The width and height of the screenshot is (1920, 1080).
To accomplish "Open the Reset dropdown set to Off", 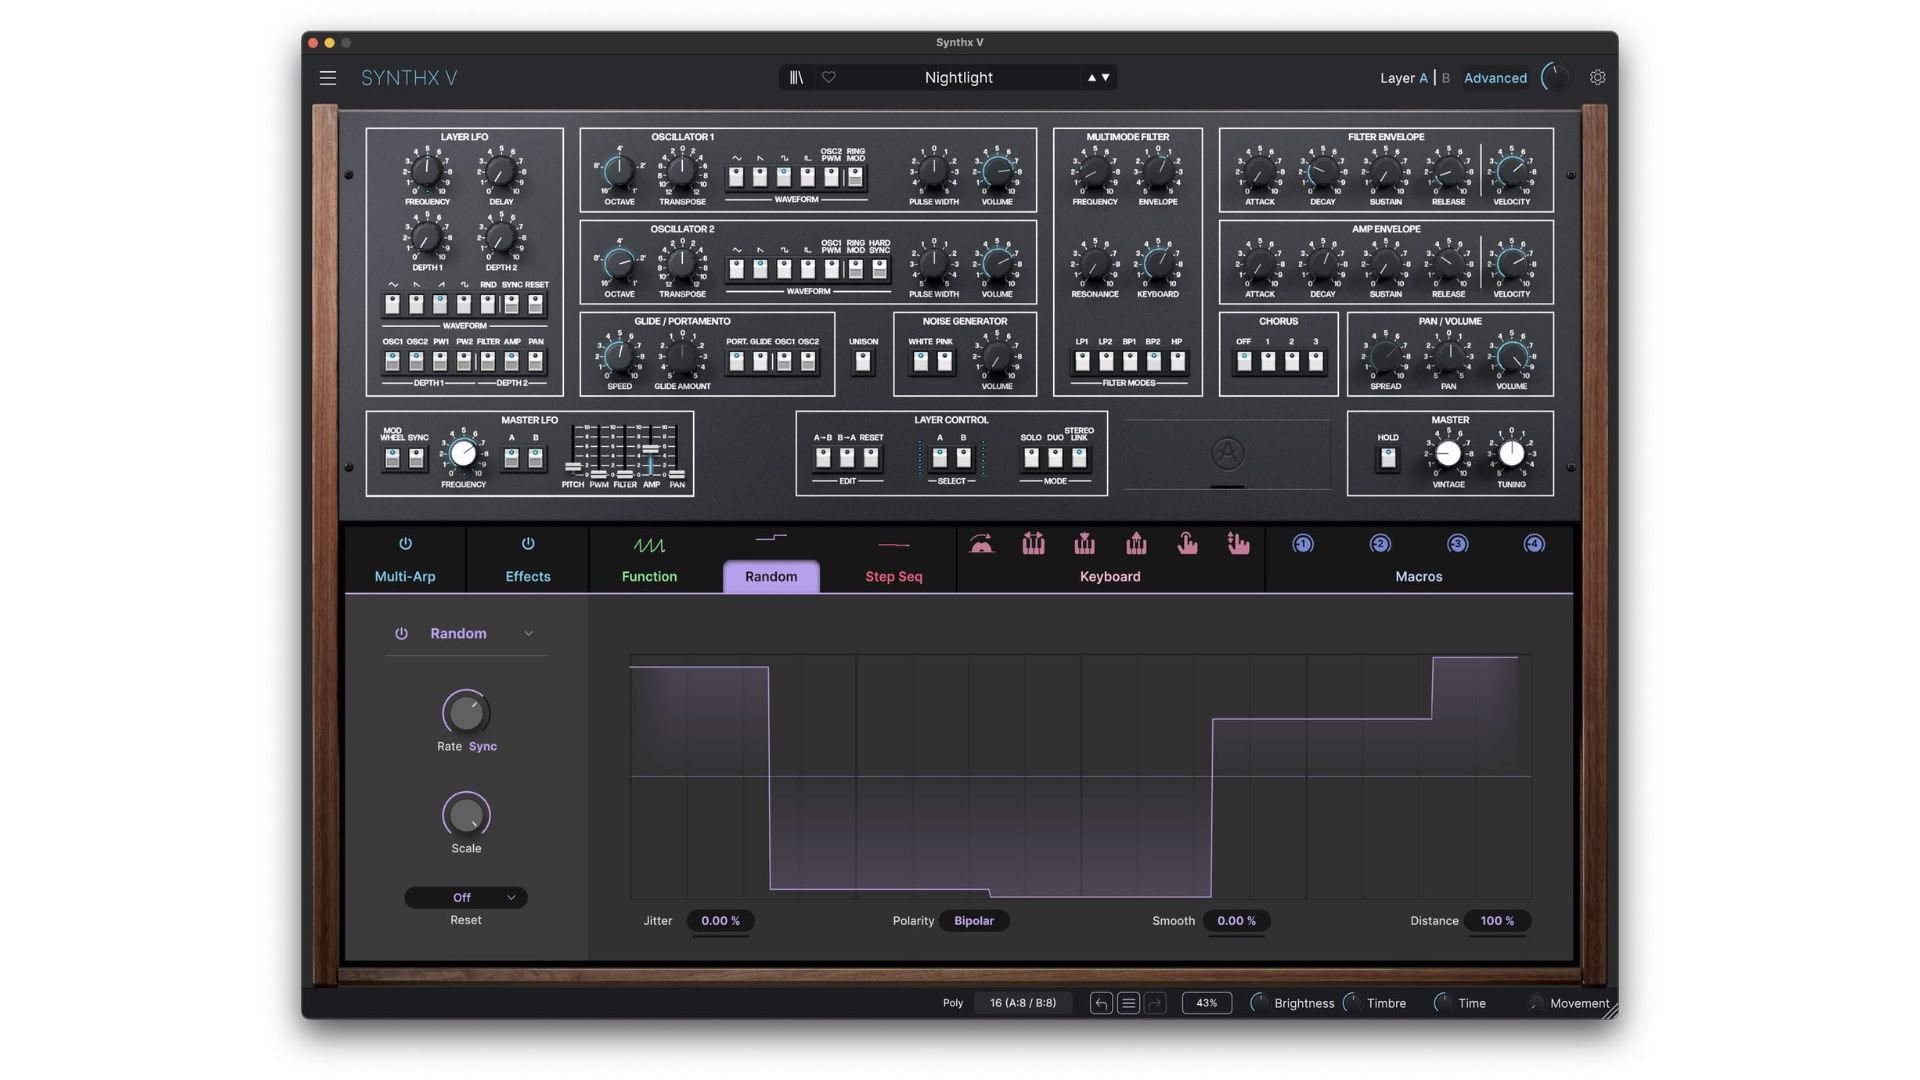I will click(x=466, y=897).
